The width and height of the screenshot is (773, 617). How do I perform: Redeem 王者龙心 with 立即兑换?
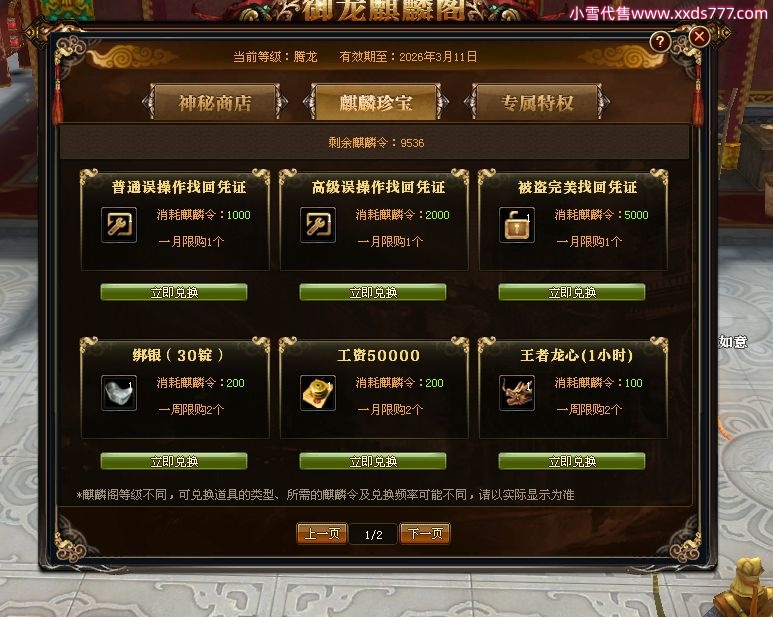(572, 461)
